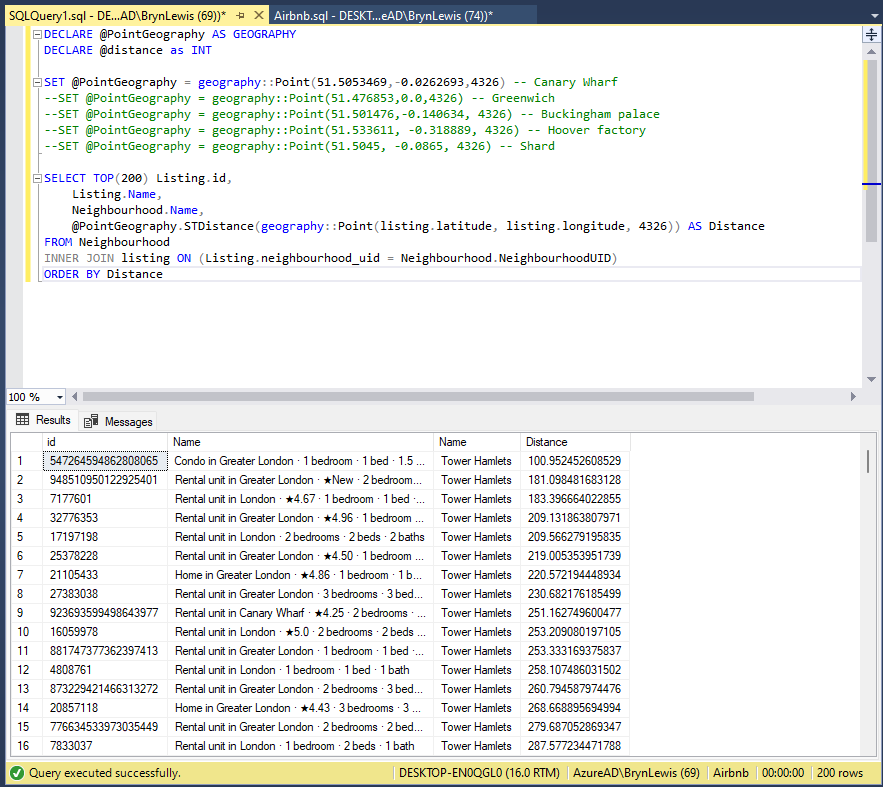Collapse the SET @PointGeography outline block
The width and height of the screenshot is (883, 787).
coord(36,82)
